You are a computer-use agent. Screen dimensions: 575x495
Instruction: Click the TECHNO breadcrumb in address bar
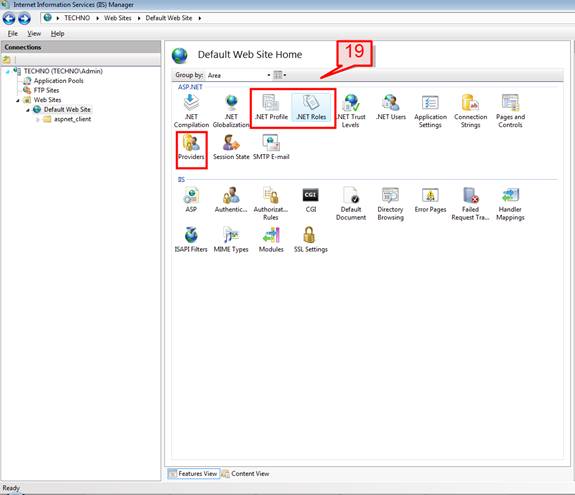[x=77, y=18]
